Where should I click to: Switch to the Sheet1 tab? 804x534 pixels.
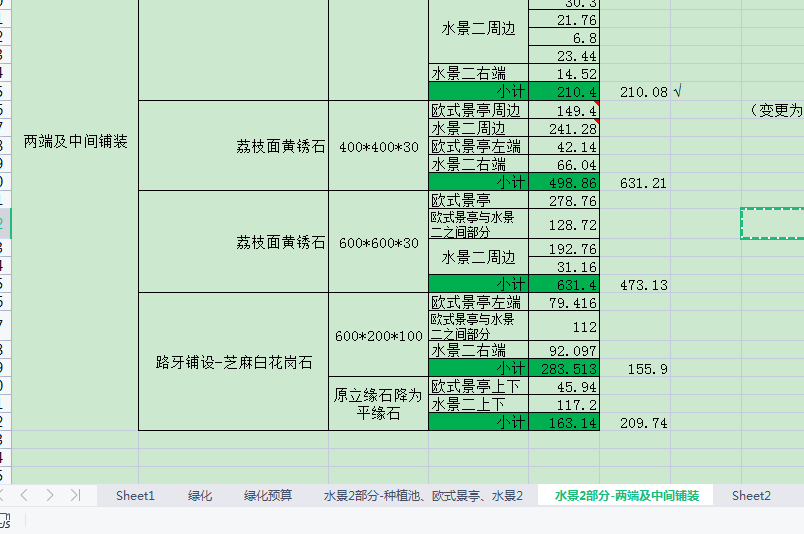coord(135,496)
